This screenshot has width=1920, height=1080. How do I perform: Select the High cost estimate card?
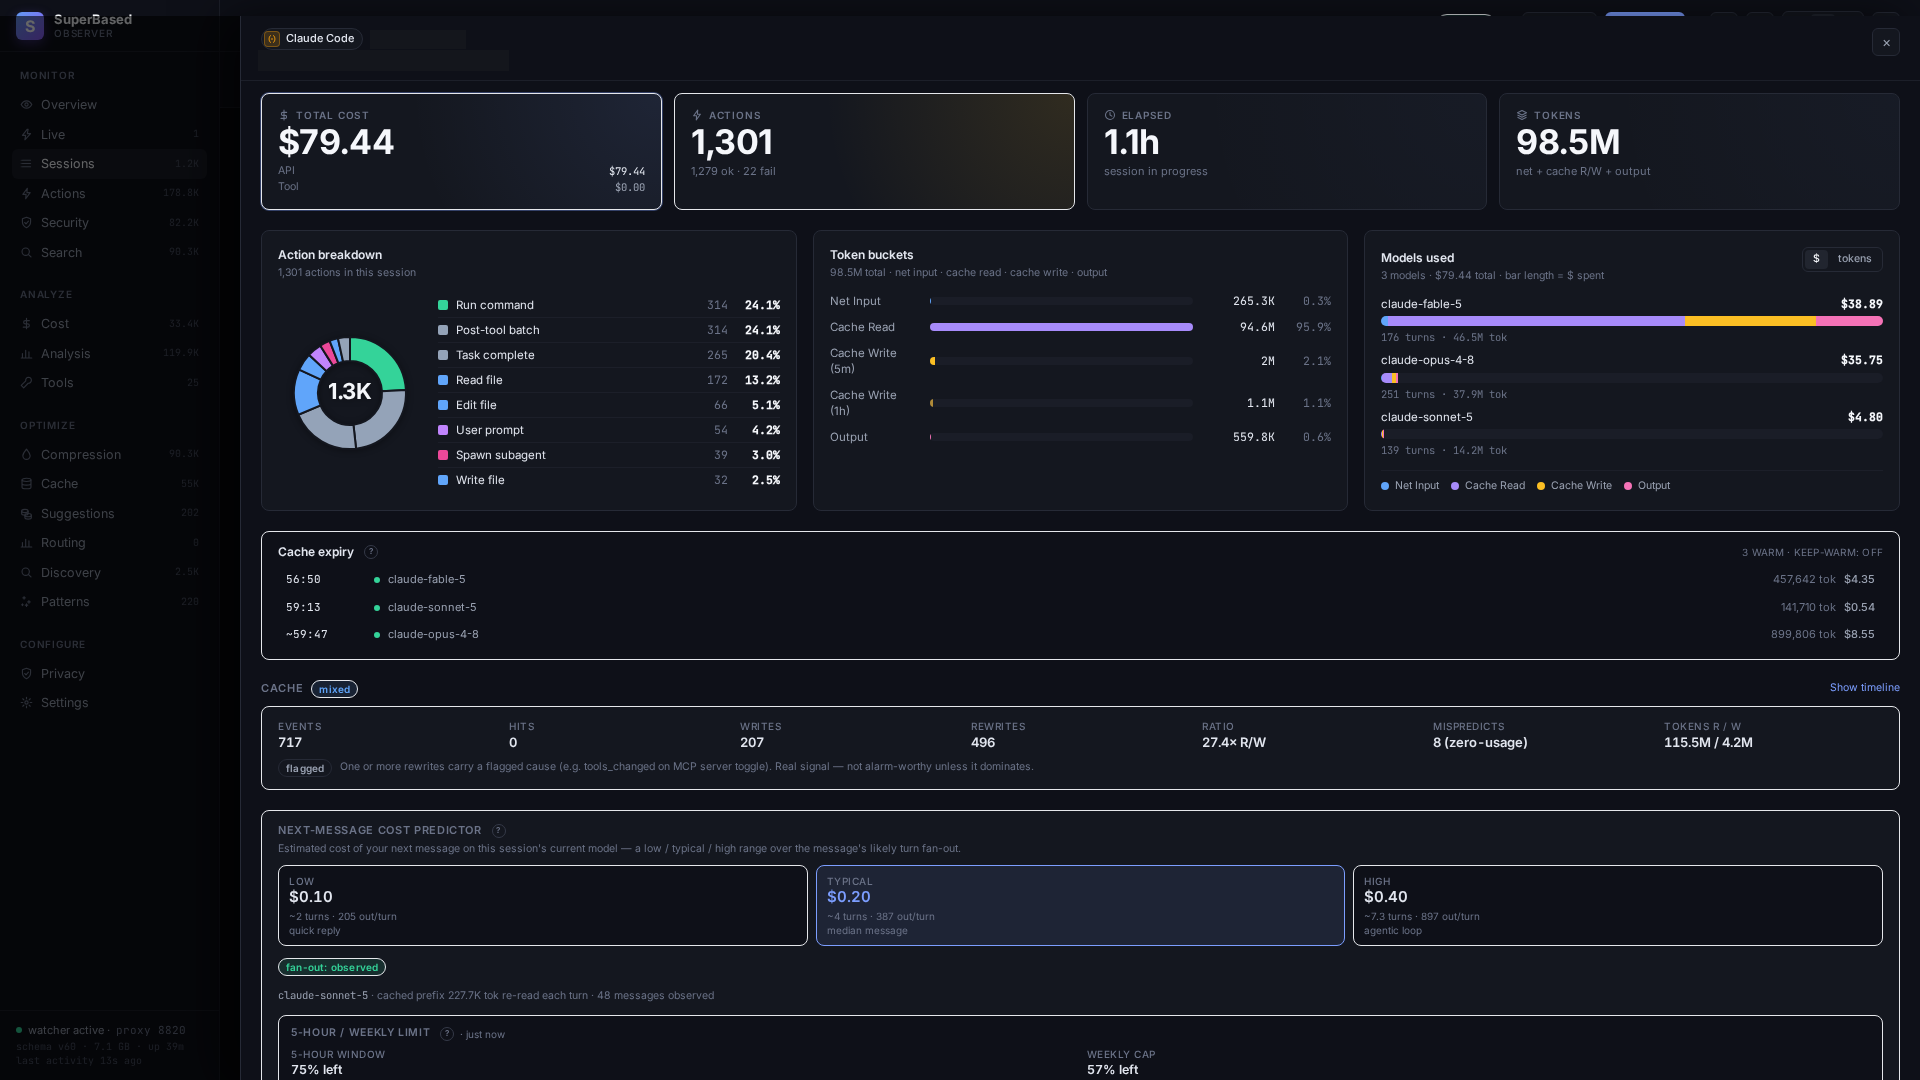tap(1618, 906)
